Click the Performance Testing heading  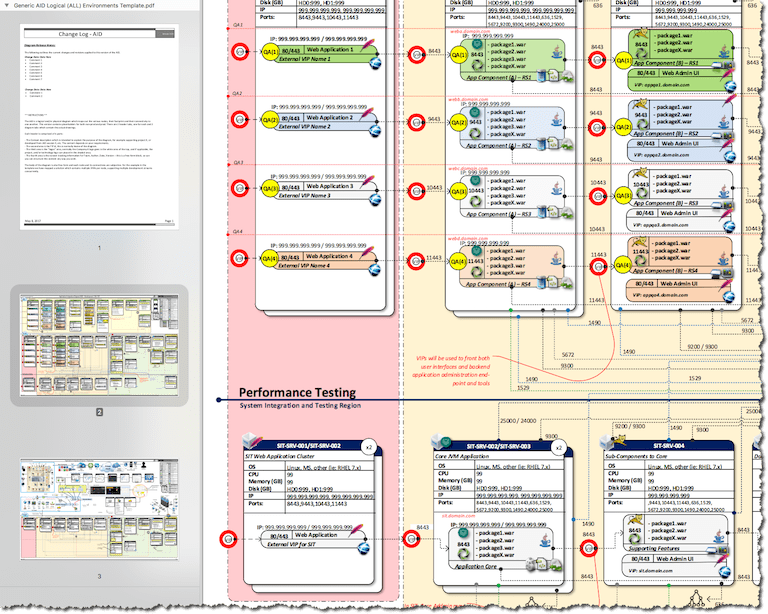pyautogui.click(x=297, y=392)
